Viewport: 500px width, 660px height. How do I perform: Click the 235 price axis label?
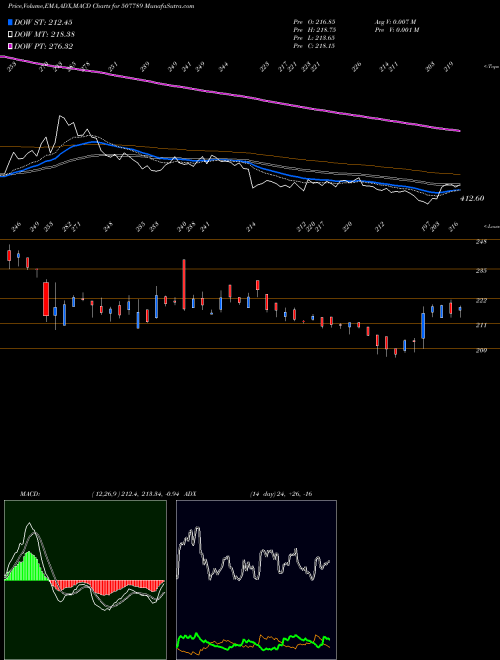click(x=481, y=271)
